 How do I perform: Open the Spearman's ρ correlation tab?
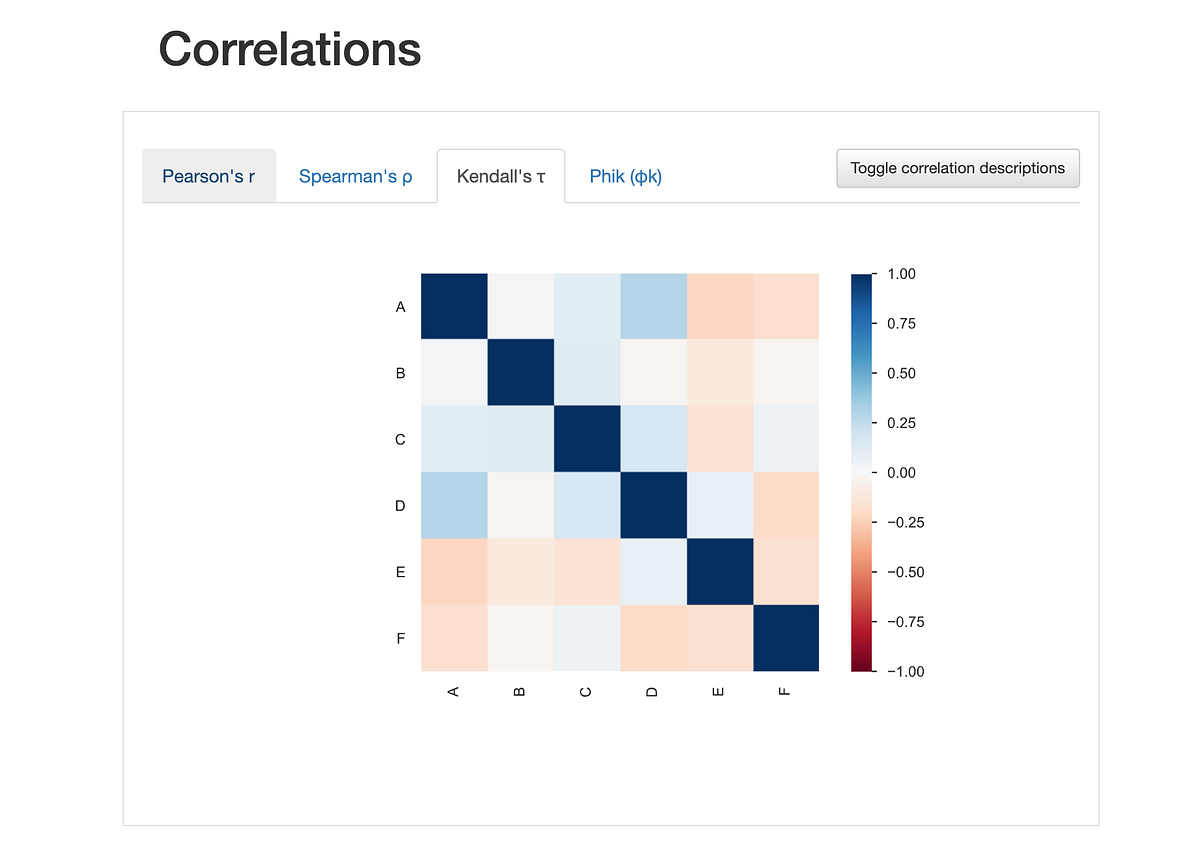point(356,175)
